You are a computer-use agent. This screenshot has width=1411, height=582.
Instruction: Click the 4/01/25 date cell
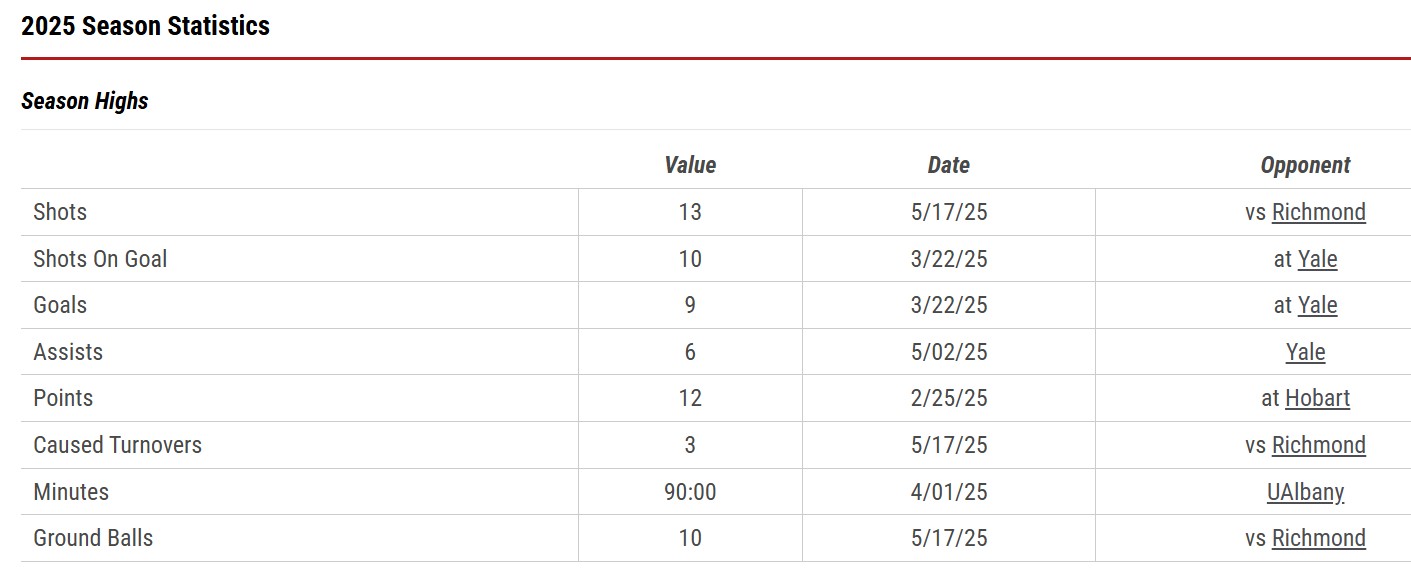click(949, 492)
